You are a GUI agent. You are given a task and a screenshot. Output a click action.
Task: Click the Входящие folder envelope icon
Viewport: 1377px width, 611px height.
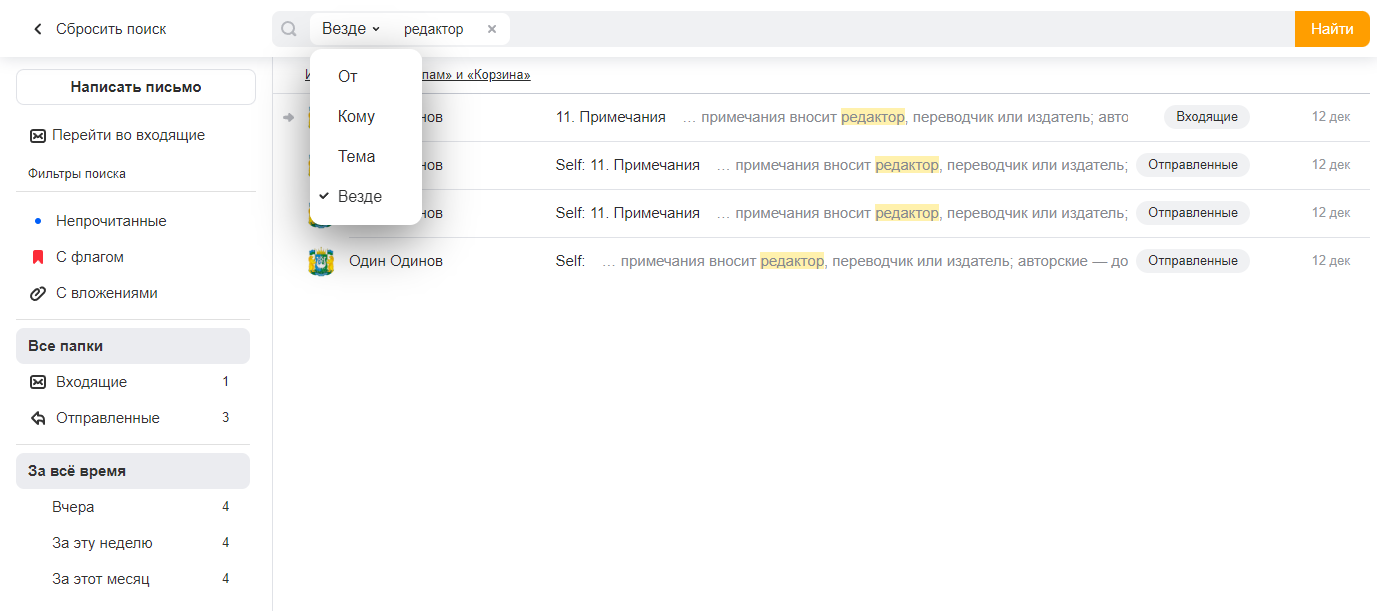tap(38, 382)
